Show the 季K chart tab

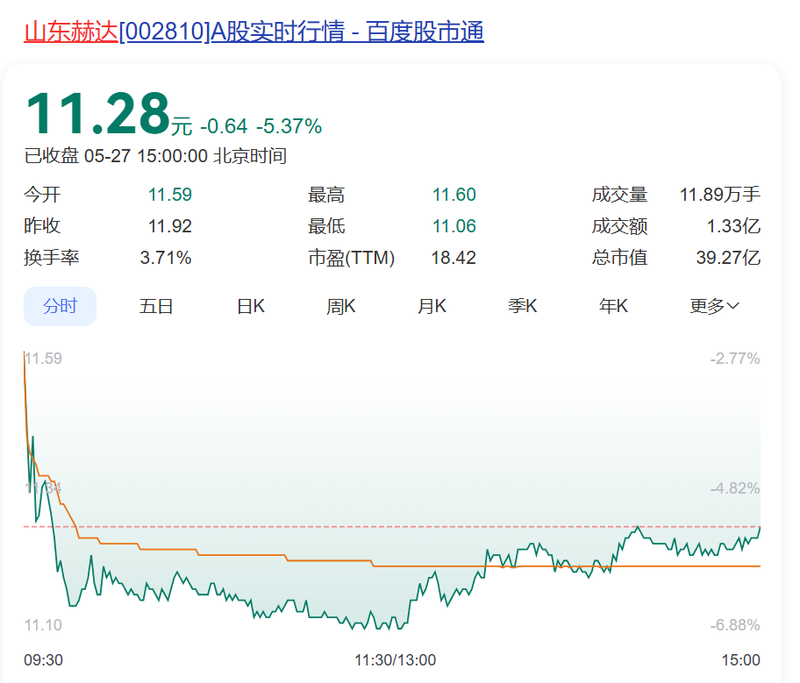[x=522, y=306]
